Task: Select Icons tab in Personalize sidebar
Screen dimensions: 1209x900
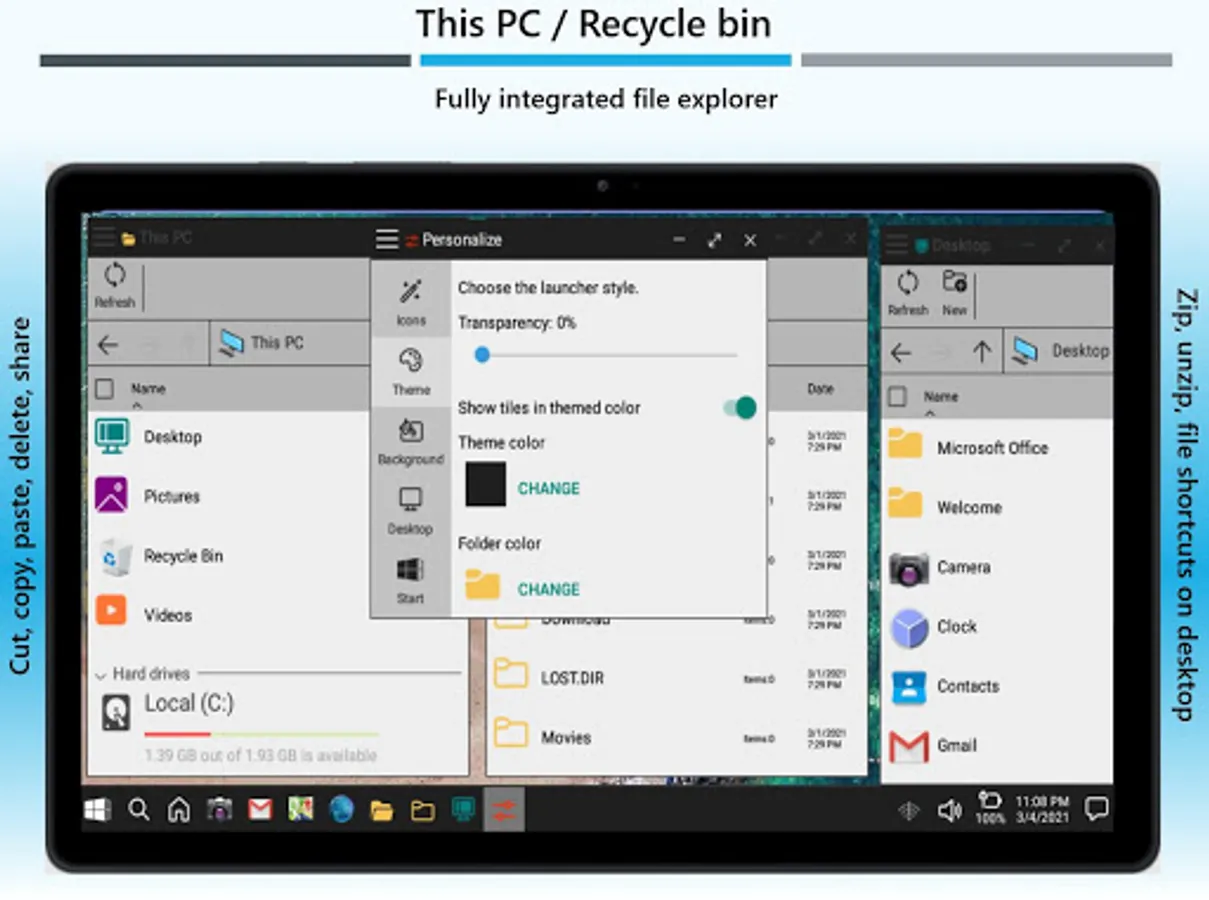Action: pos(411,303)
